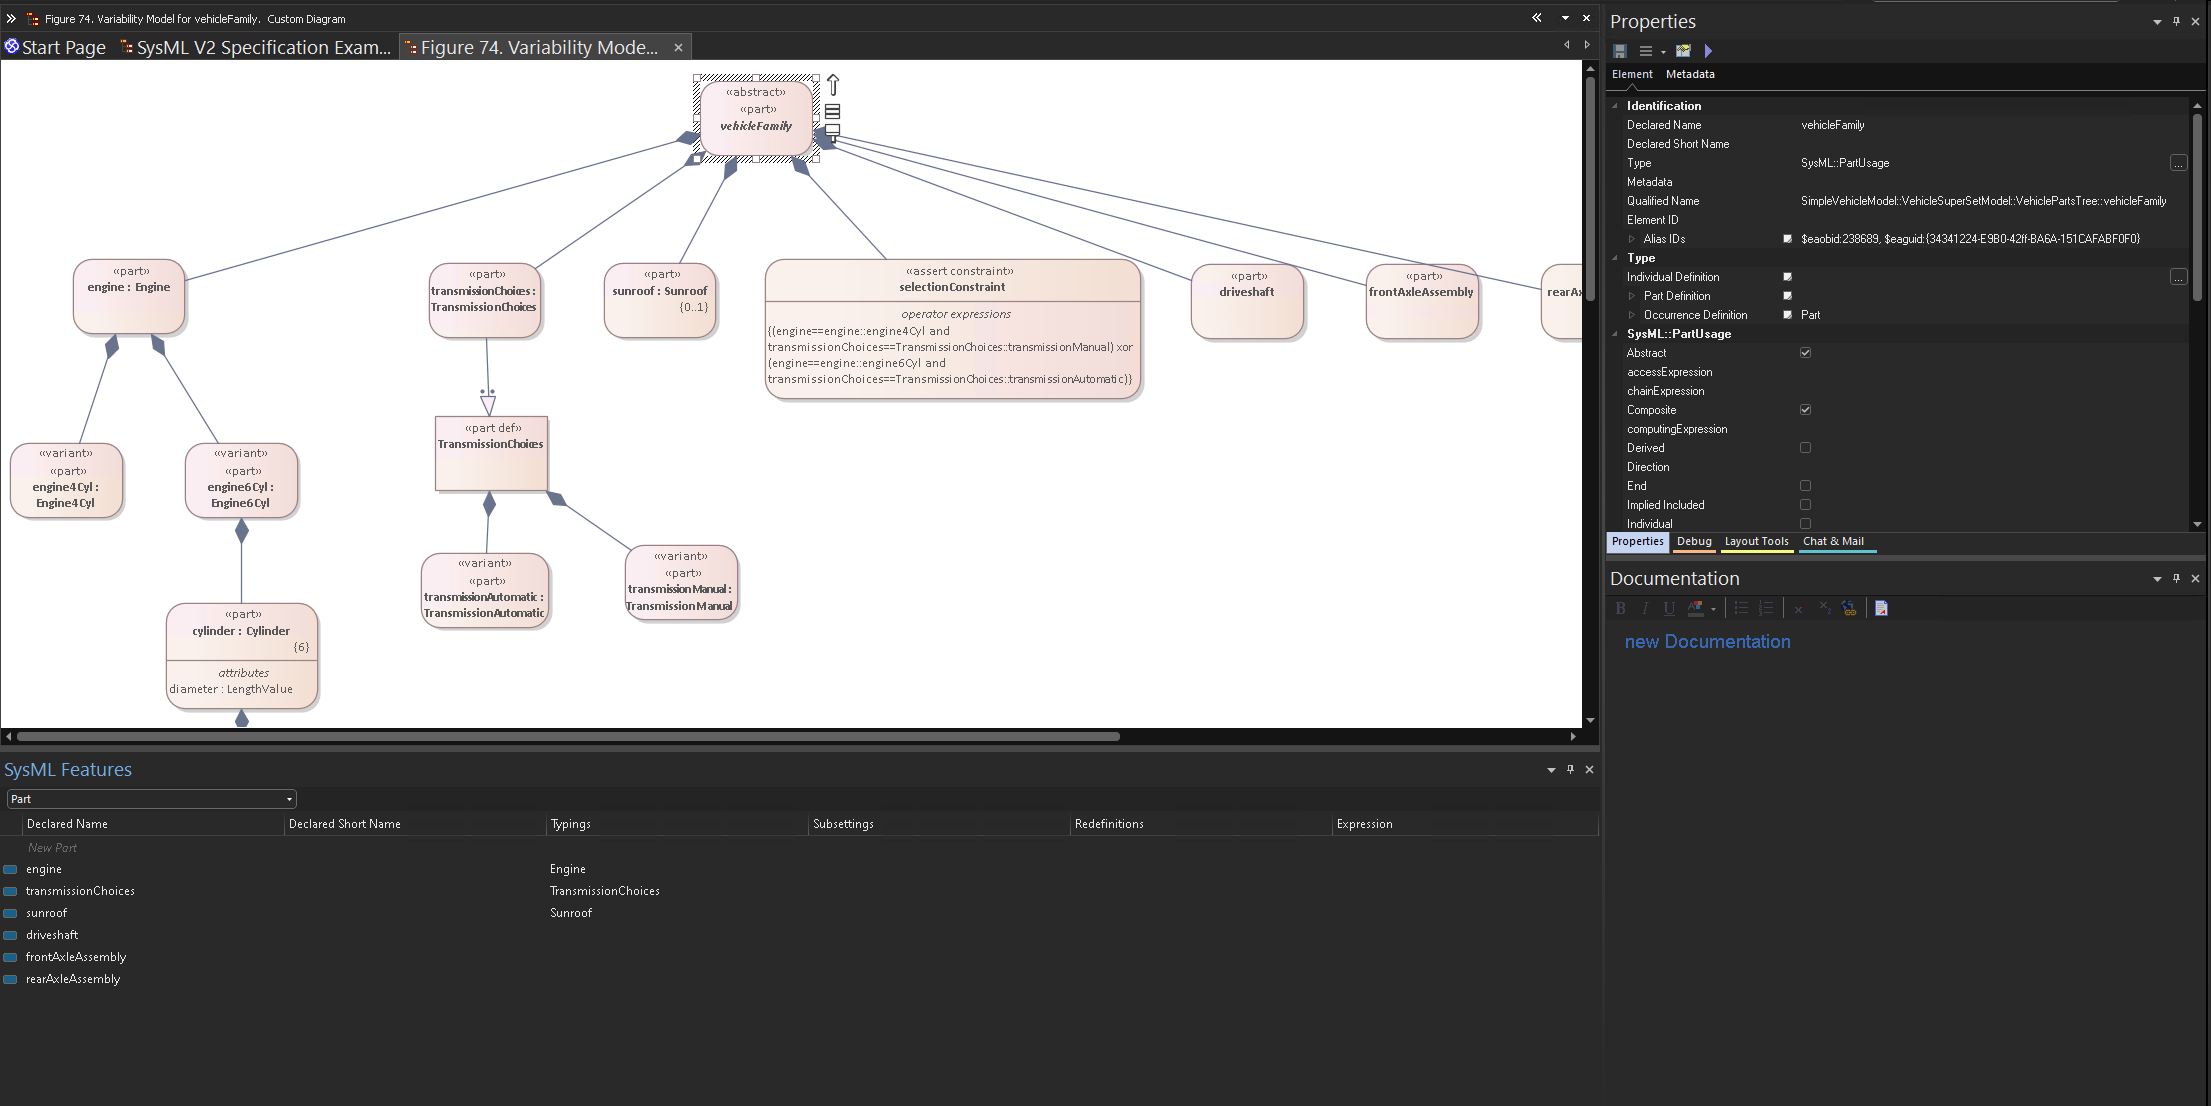Uncheck the Composite checkbox
Image resolution: width=2211 pixels, height=1106 pixels.
1805,409
